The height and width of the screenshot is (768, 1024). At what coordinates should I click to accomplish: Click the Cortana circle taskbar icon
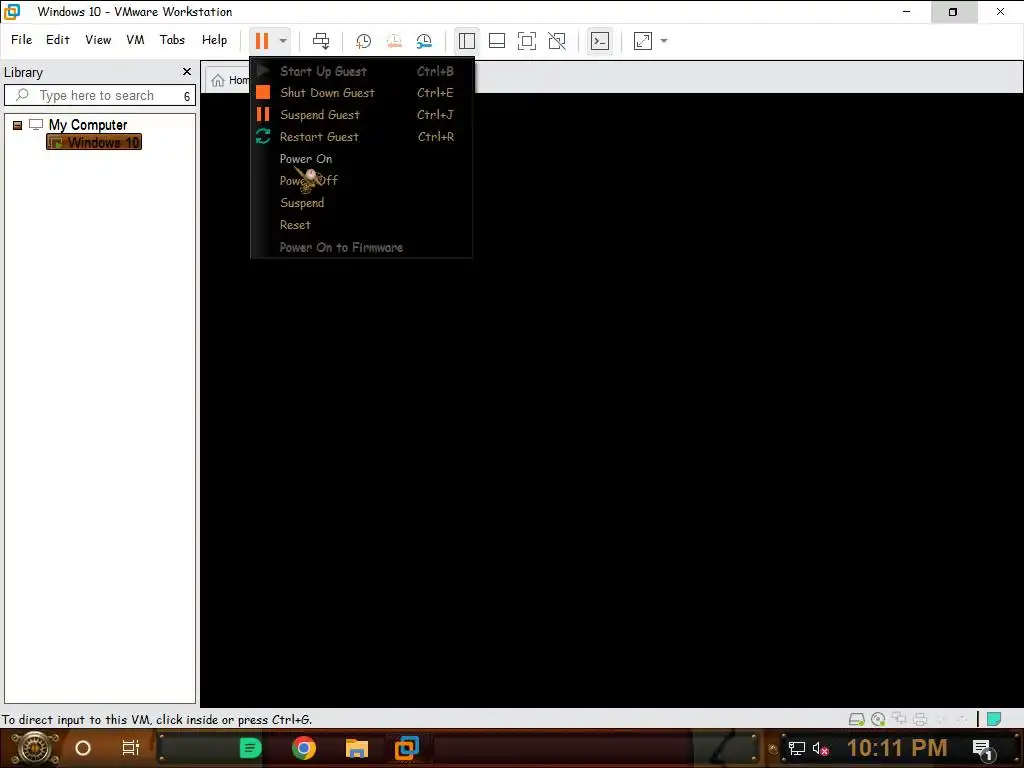[83, 748]
